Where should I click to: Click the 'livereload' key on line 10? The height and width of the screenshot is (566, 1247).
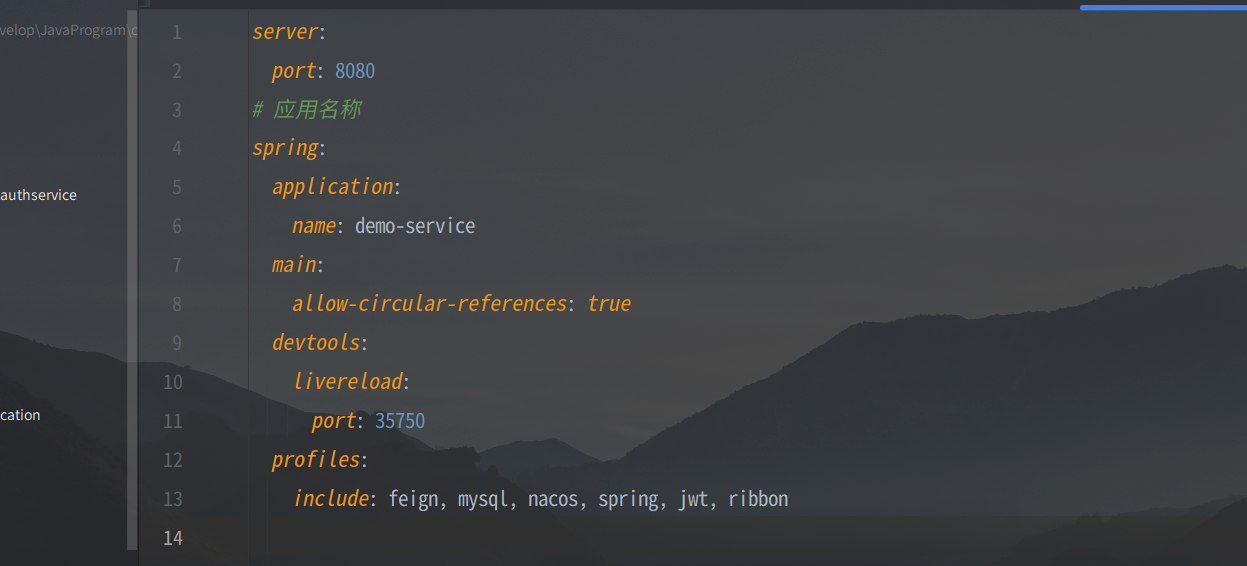[348, 381]
